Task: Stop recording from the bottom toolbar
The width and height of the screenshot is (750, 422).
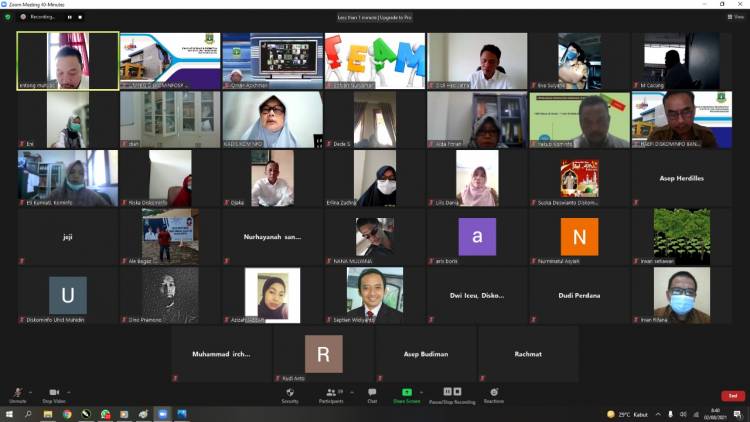Action: [x=457, y=392]
